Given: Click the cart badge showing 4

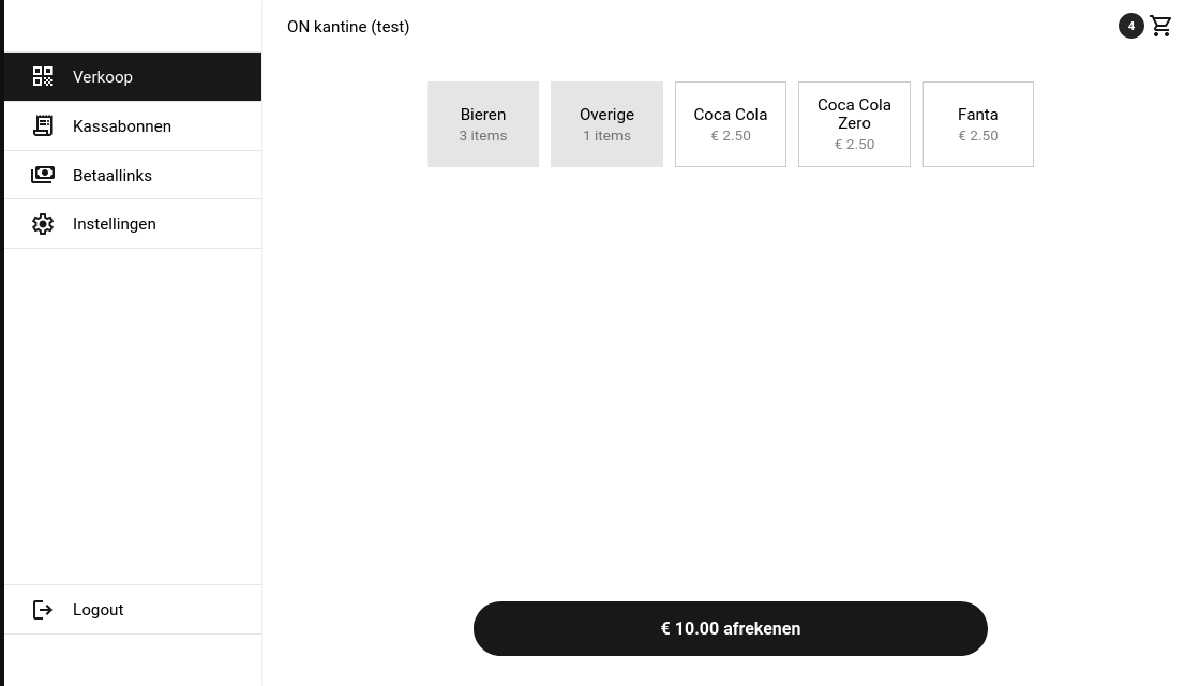Looking at the screenshot, I should tap(1131, 26).
